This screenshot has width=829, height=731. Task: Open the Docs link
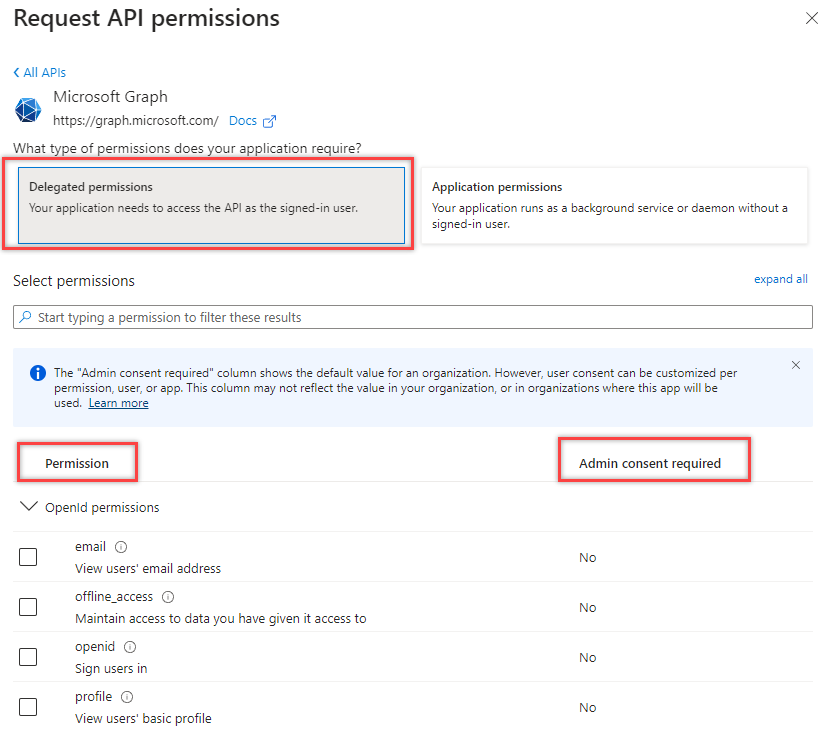coord(242,121)
